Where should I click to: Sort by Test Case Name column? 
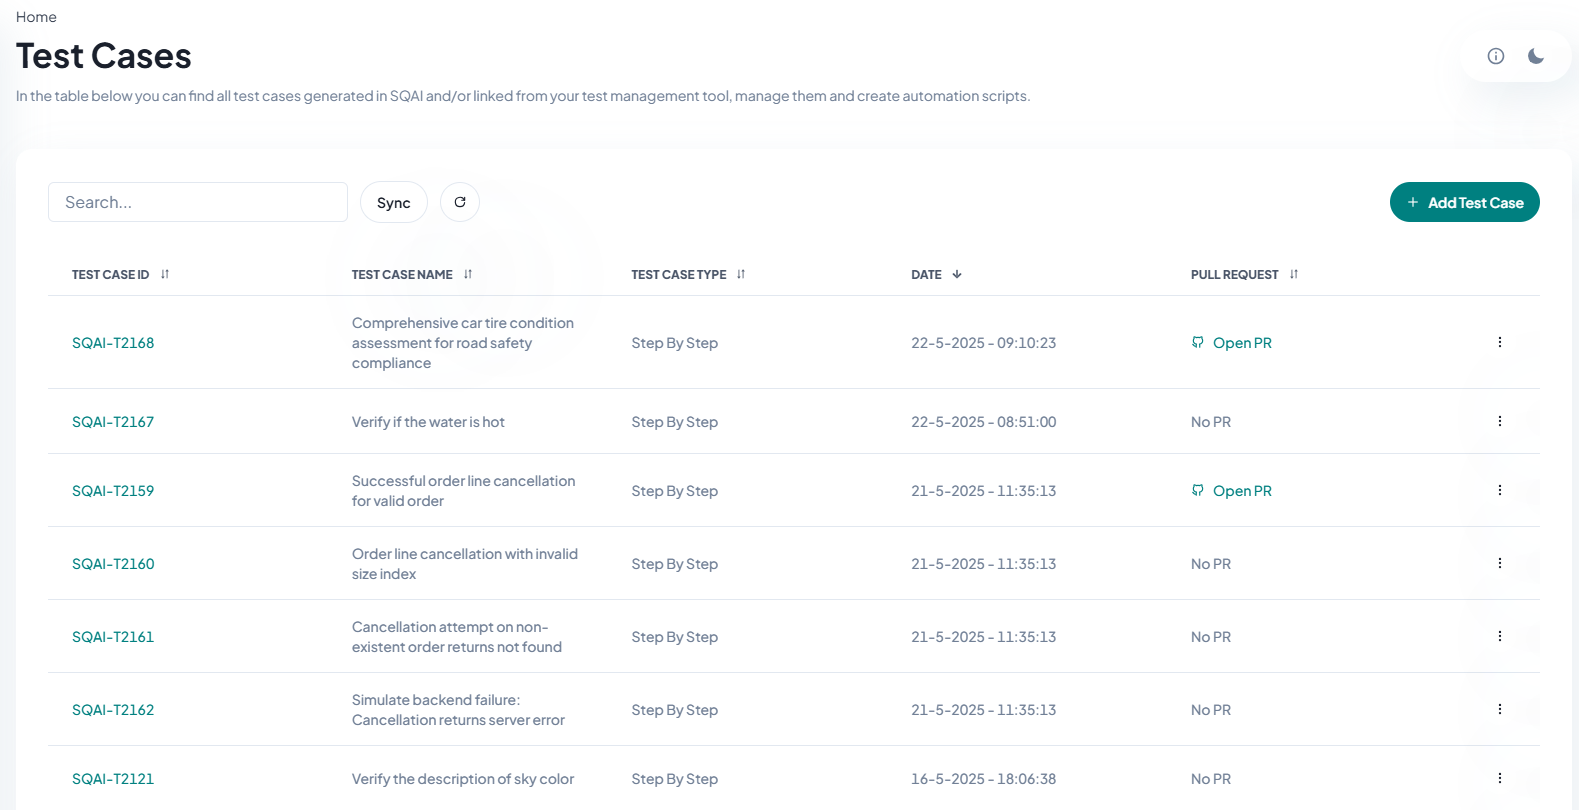[x=468, y=274]
